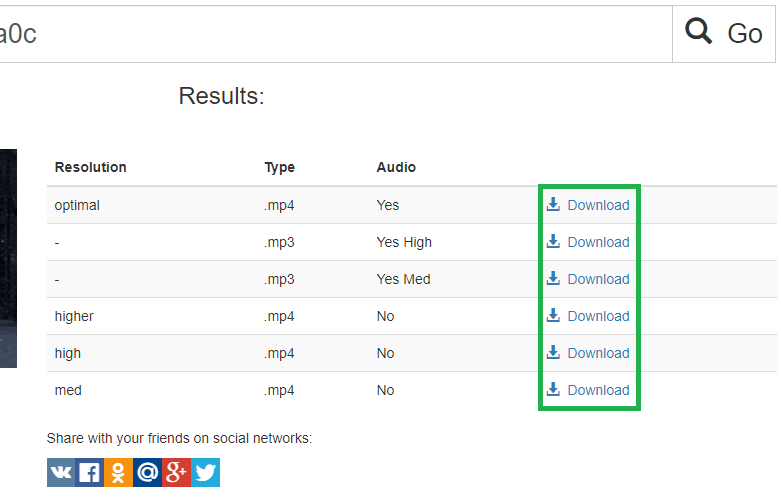Share on Odnoklassniki orange icon
The width and height of the screenshot is (781, 498).
point(119,473)
